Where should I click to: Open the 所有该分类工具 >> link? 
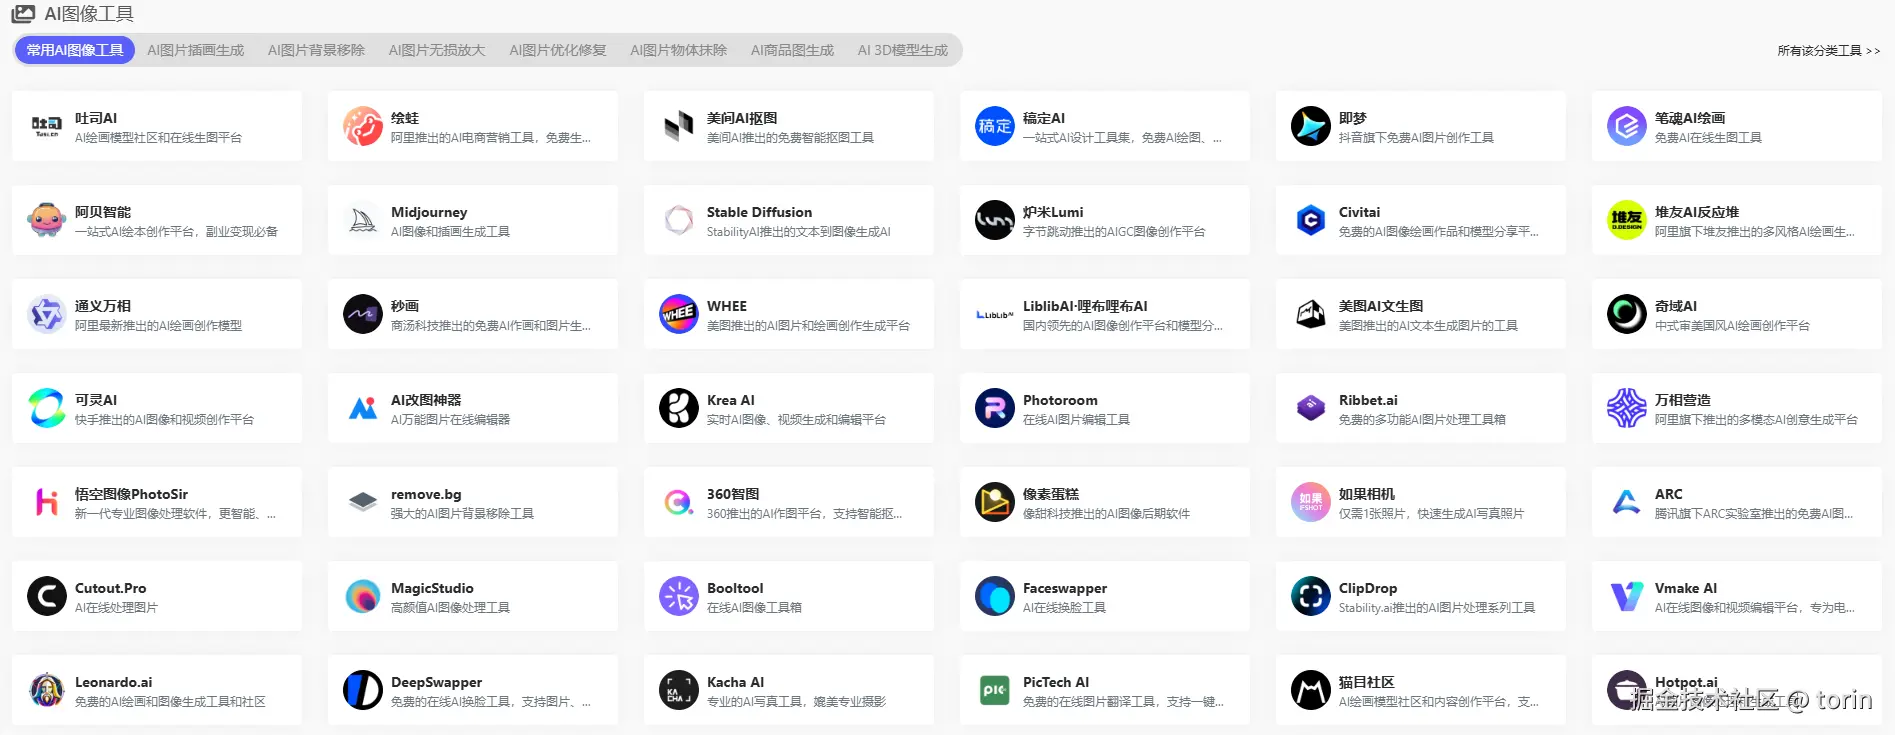coord(1829,51)
